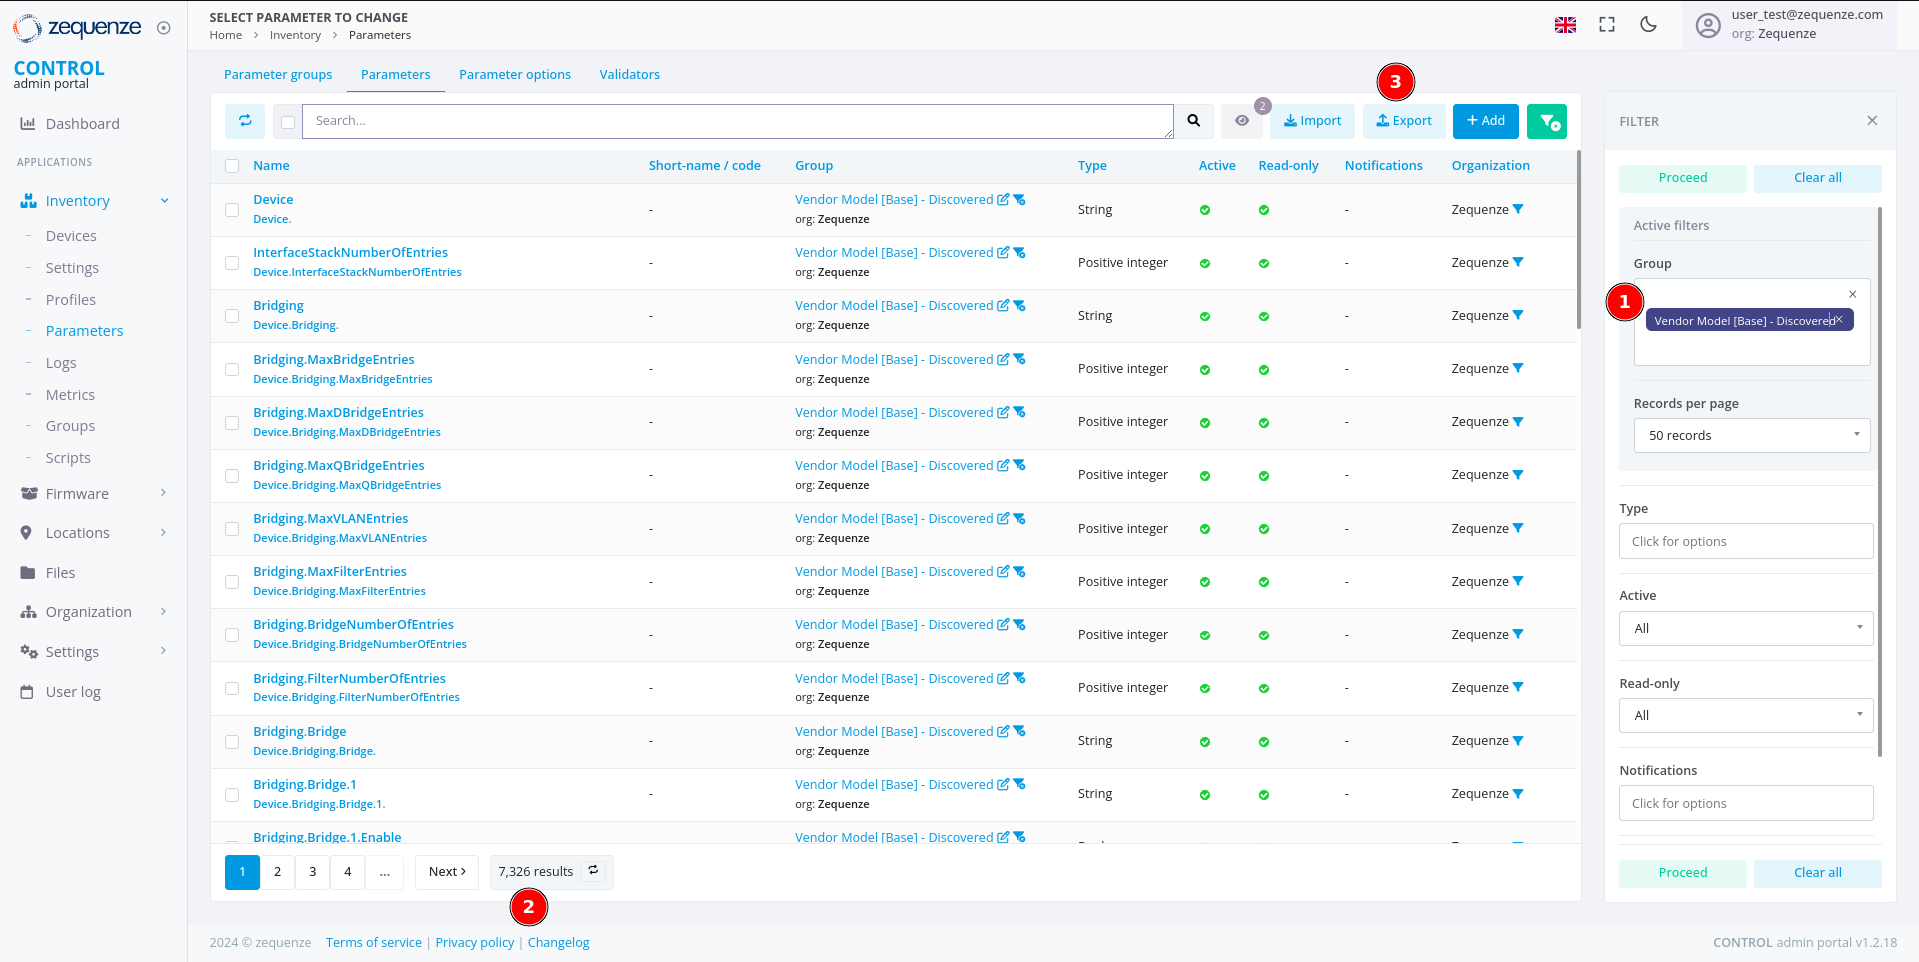Click the search magnifier icon

pyautogui.click(x=1193, y=121)
